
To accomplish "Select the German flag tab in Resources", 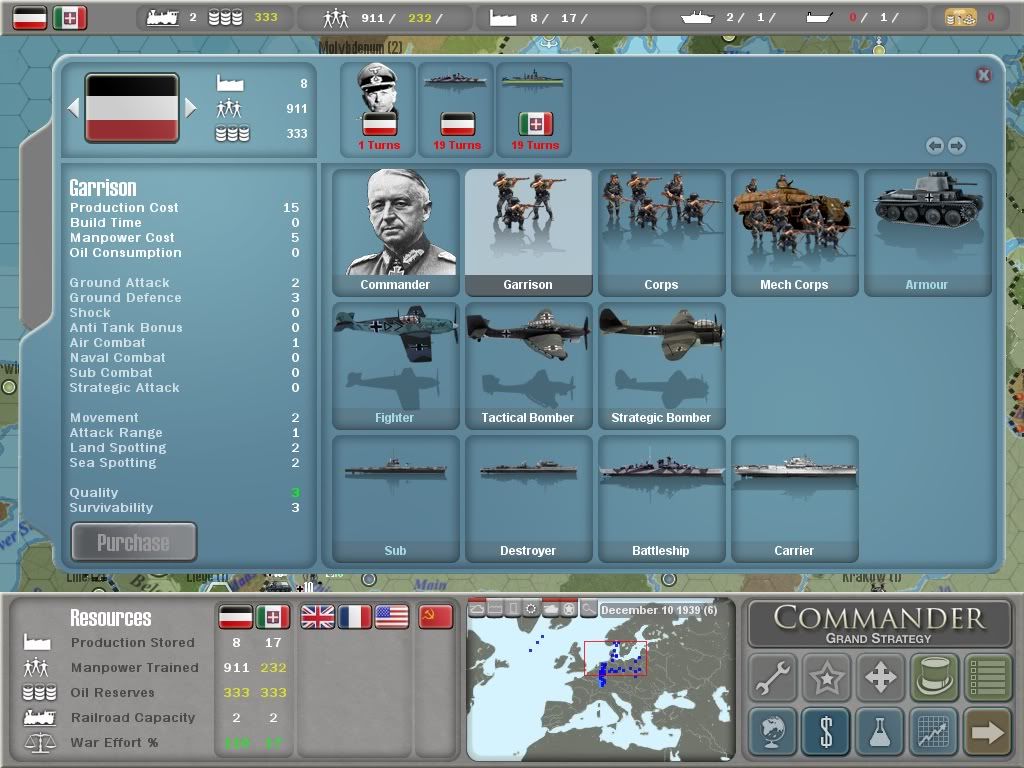I will pyautogui.click(x=235, y=617).
